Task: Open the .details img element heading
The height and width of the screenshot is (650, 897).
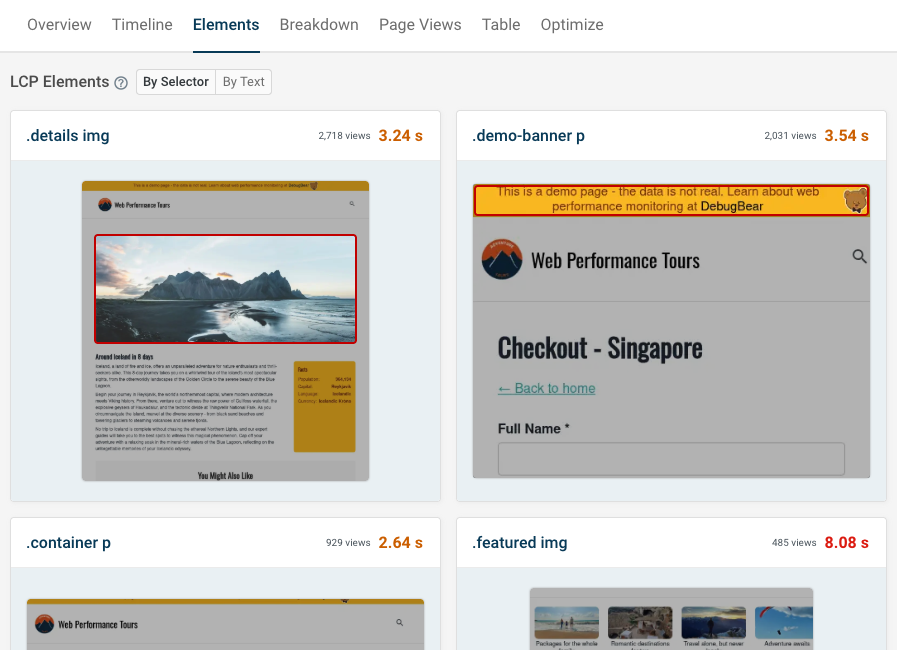Action: (x=68, y=136)
